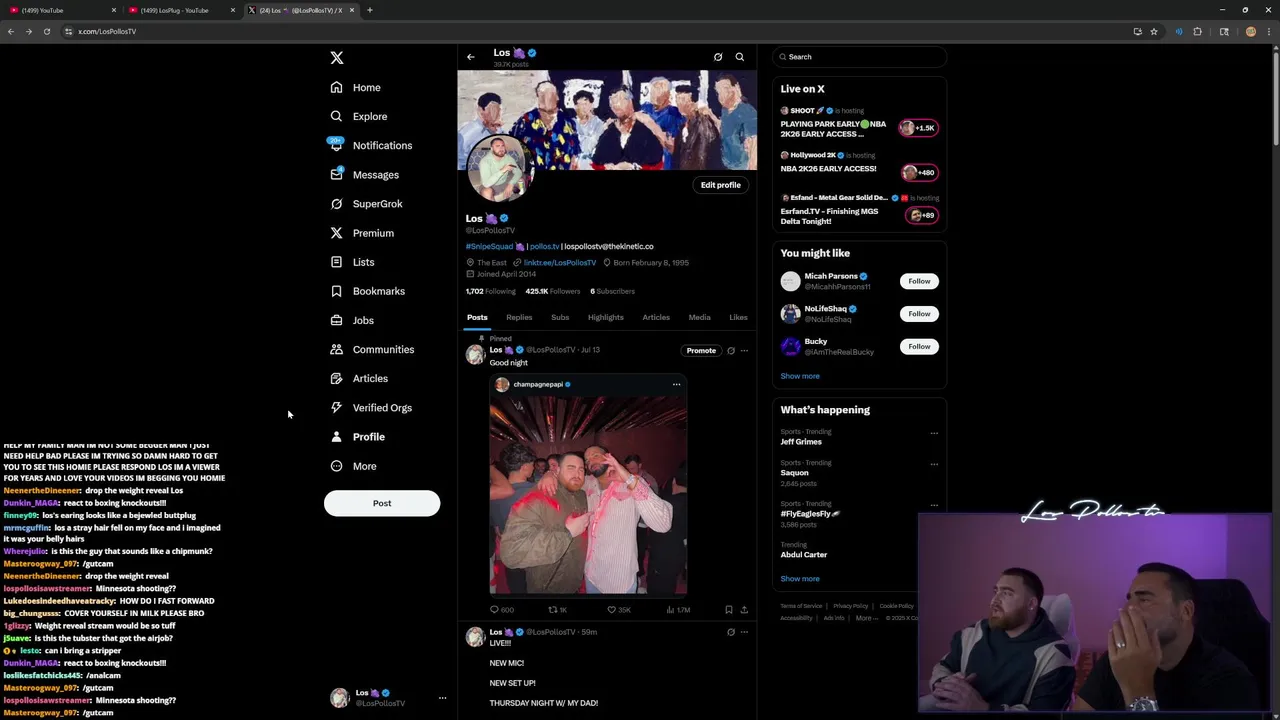Open Verified Orgs lightning icon
This screenshot has width=1280, height=720.
point(337,407)
